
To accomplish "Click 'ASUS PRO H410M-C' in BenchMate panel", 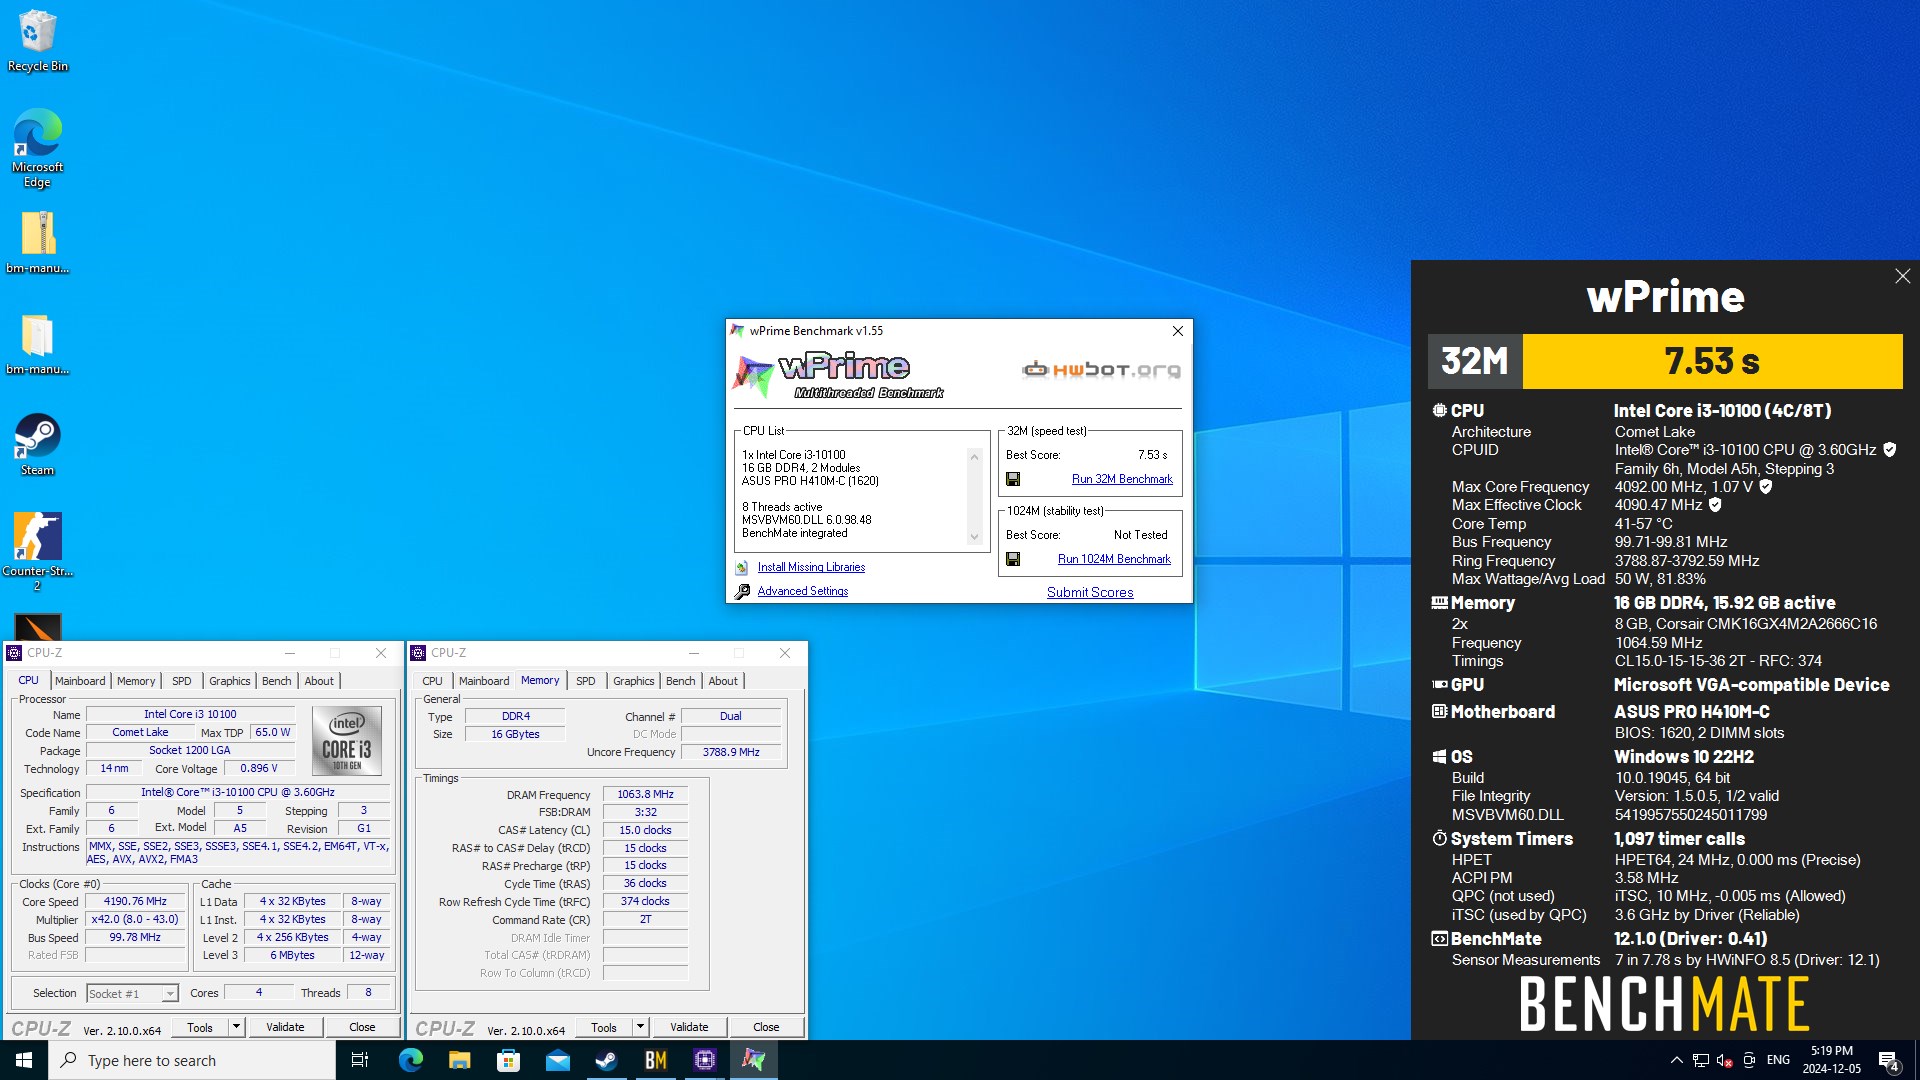I will click(x=1691, y=712).
